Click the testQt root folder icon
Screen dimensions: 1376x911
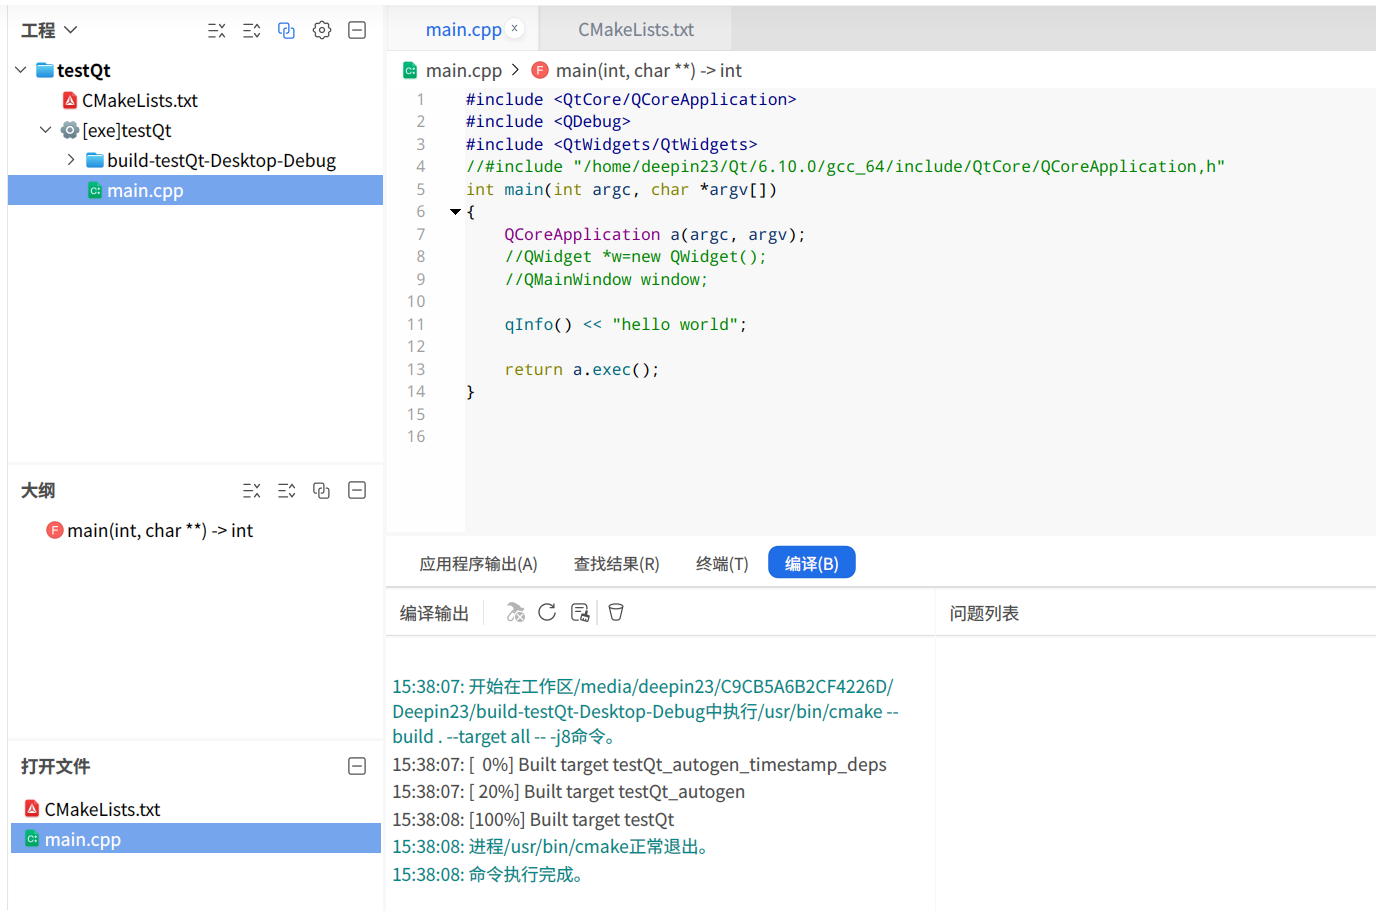[45, 70]
